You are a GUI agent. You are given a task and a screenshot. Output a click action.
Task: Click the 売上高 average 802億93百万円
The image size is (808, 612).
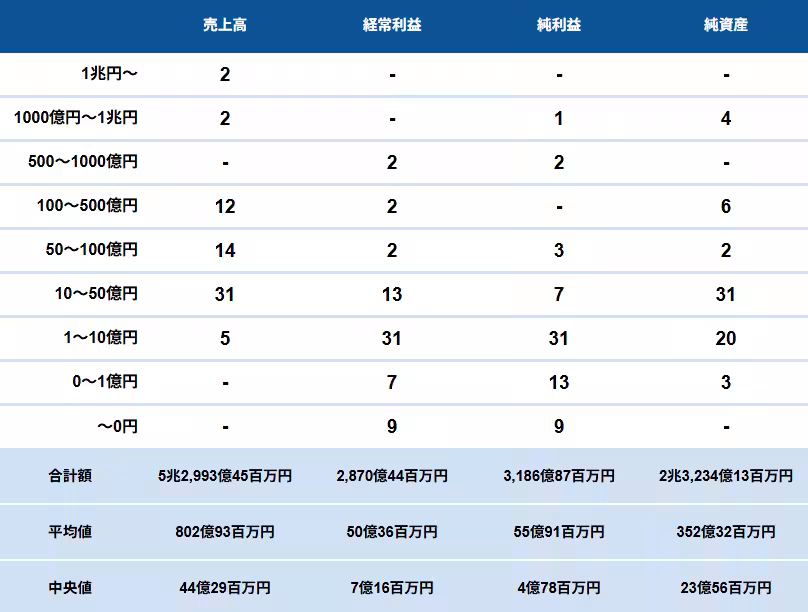[225, 532]
